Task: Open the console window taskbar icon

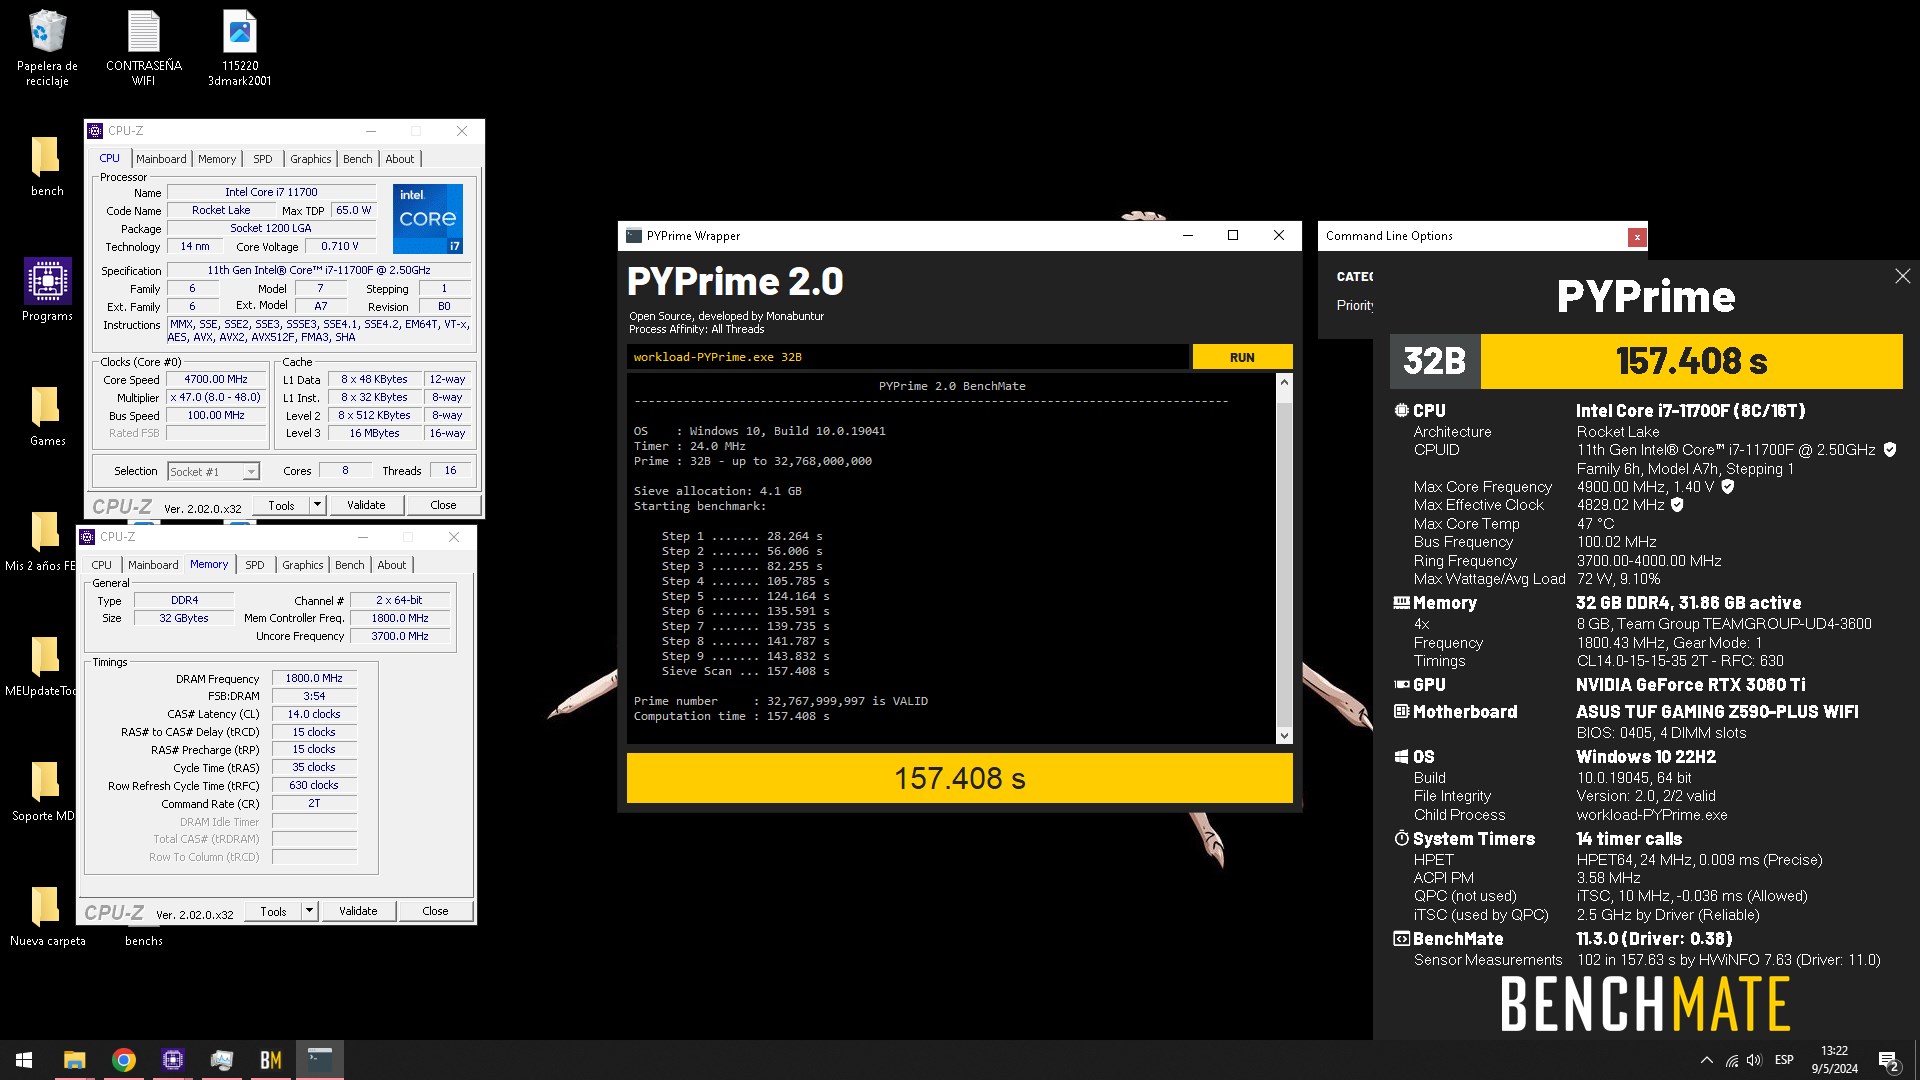Action: [x=320, y=1060]
